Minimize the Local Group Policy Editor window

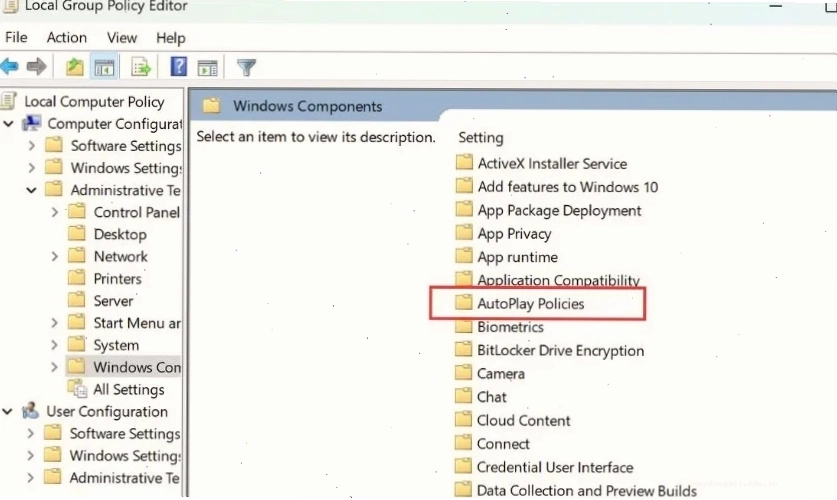point(776,6)
